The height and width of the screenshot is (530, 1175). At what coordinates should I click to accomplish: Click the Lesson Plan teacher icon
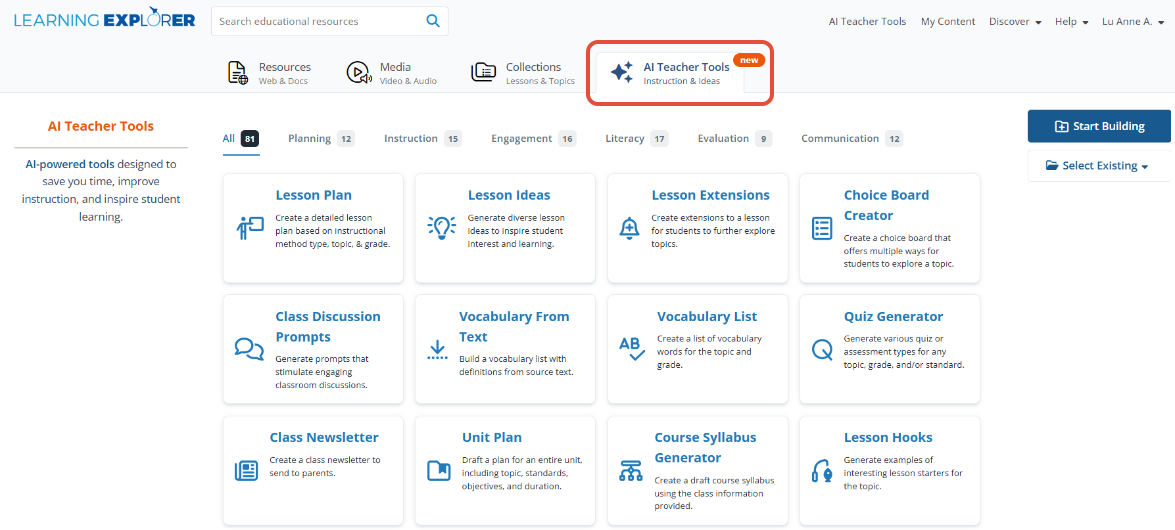tap(250, 227)
